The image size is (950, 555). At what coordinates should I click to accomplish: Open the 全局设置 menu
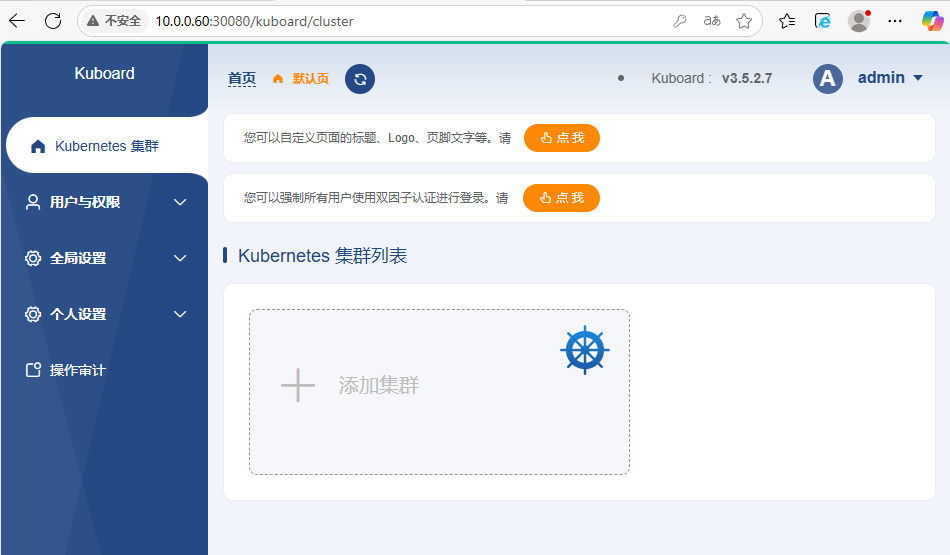[x=107, y=258]
